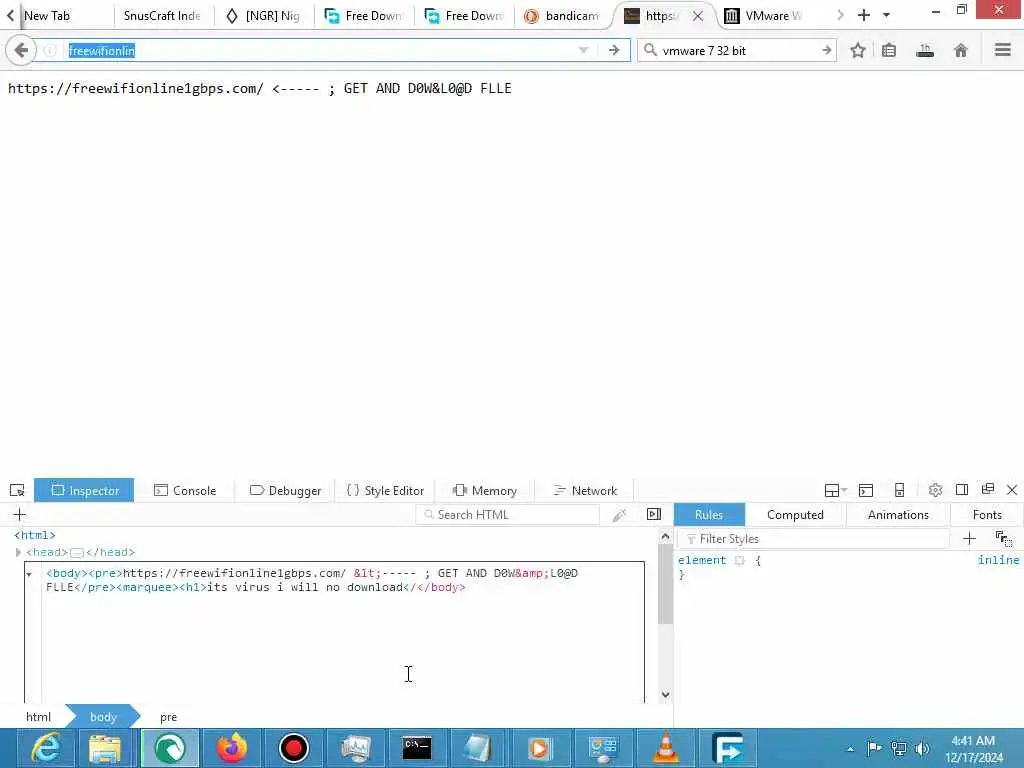Show devtools in separate window
The height and width of the screenshot is (768, 1024).
(987, 489)
